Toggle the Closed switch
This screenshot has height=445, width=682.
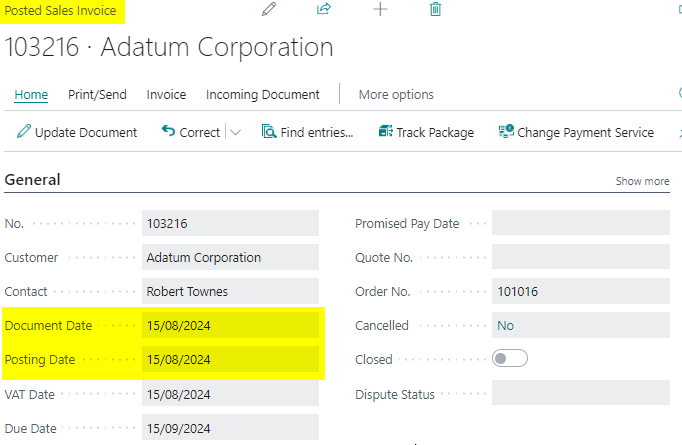510,359
